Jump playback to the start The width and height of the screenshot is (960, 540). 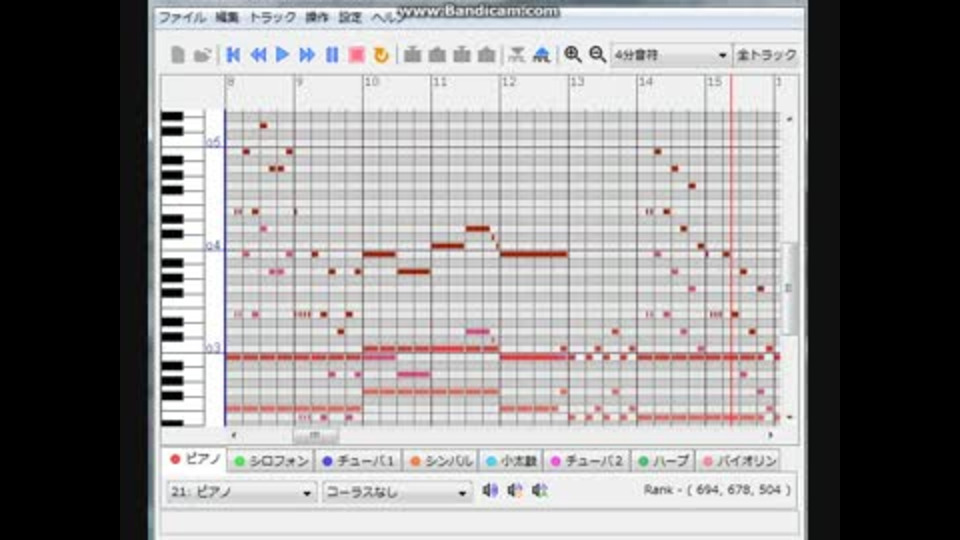pyautogui.click(x=233, y=55)
